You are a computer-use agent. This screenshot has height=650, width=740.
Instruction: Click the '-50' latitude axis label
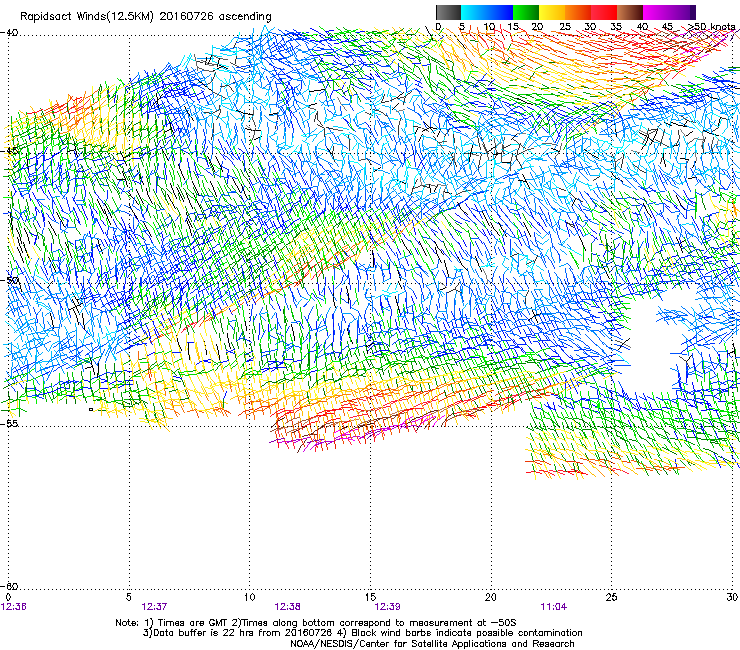(x=9, y=280)
